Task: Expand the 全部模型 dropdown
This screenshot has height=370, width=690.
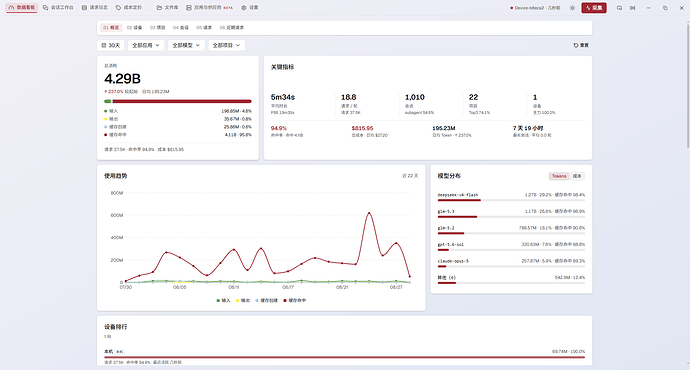Action: pos(186,45)
